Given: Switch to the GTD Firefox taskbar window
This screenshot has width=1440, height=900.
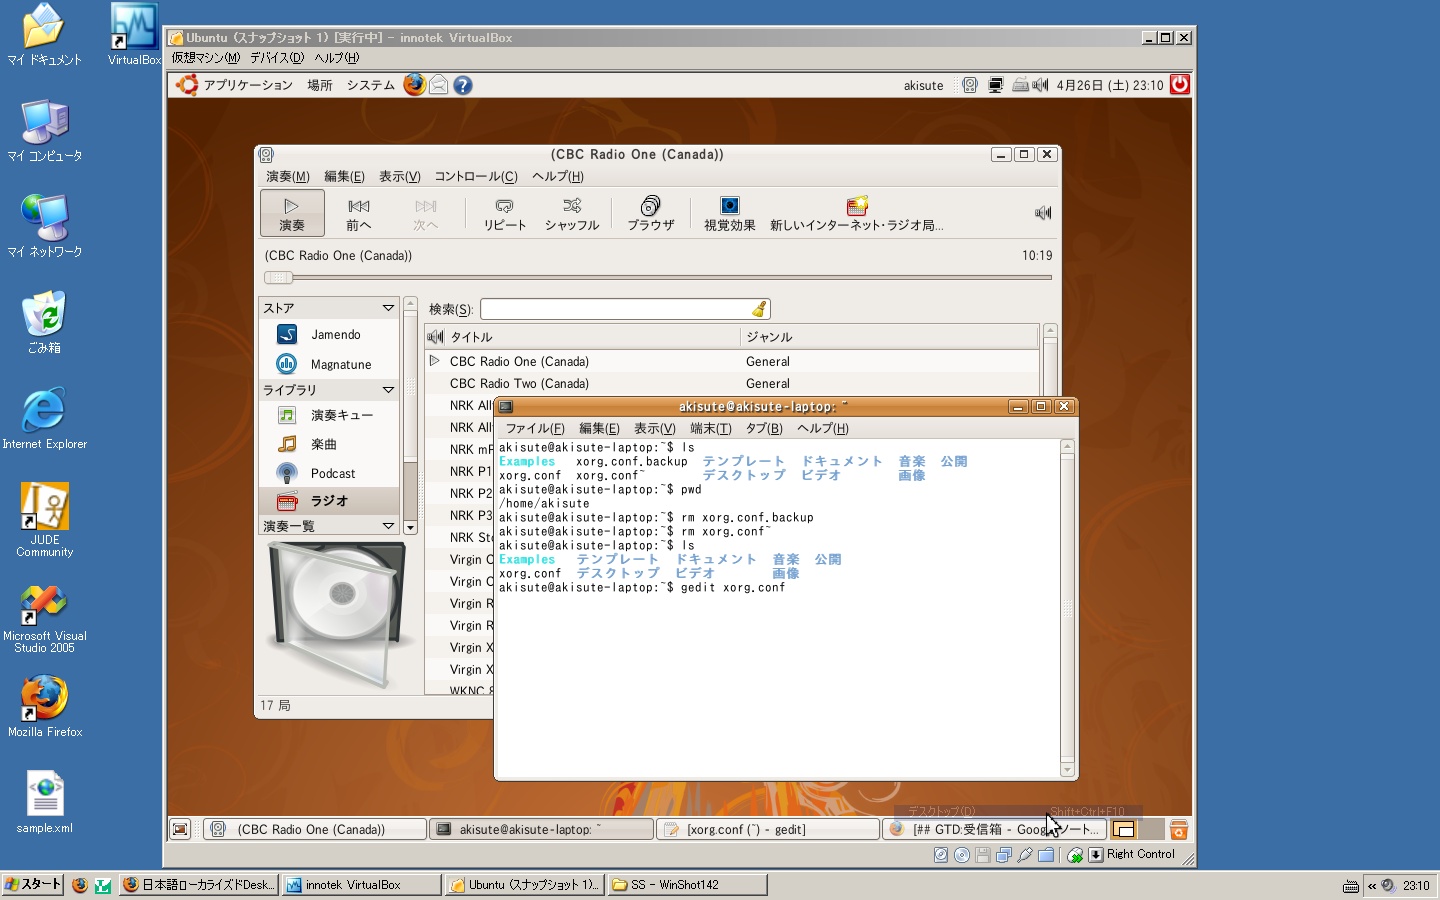Looking at the screenshot, I should click(994, 829).
